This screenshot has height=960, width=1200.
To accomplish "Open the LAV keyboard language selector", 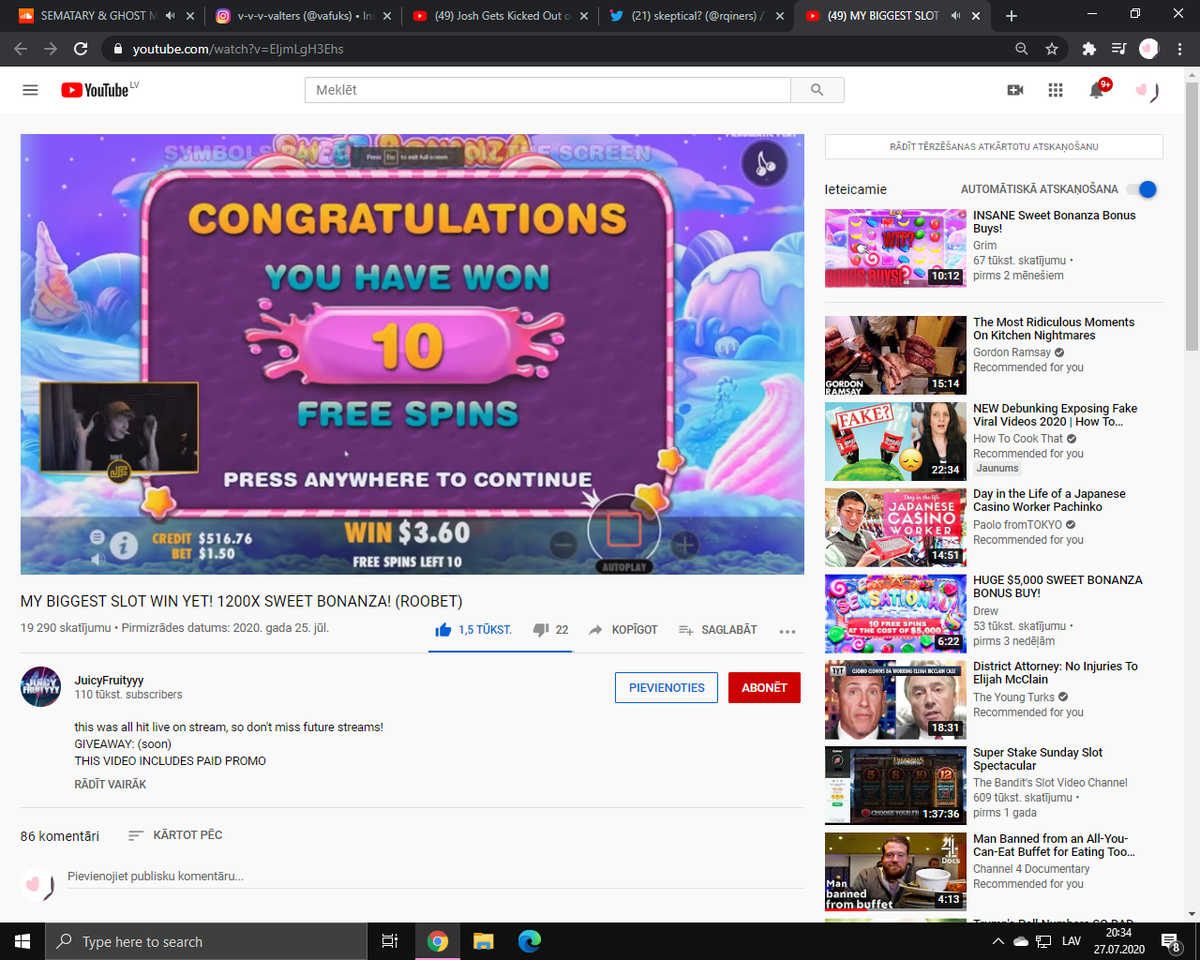I will (1071, 941).
